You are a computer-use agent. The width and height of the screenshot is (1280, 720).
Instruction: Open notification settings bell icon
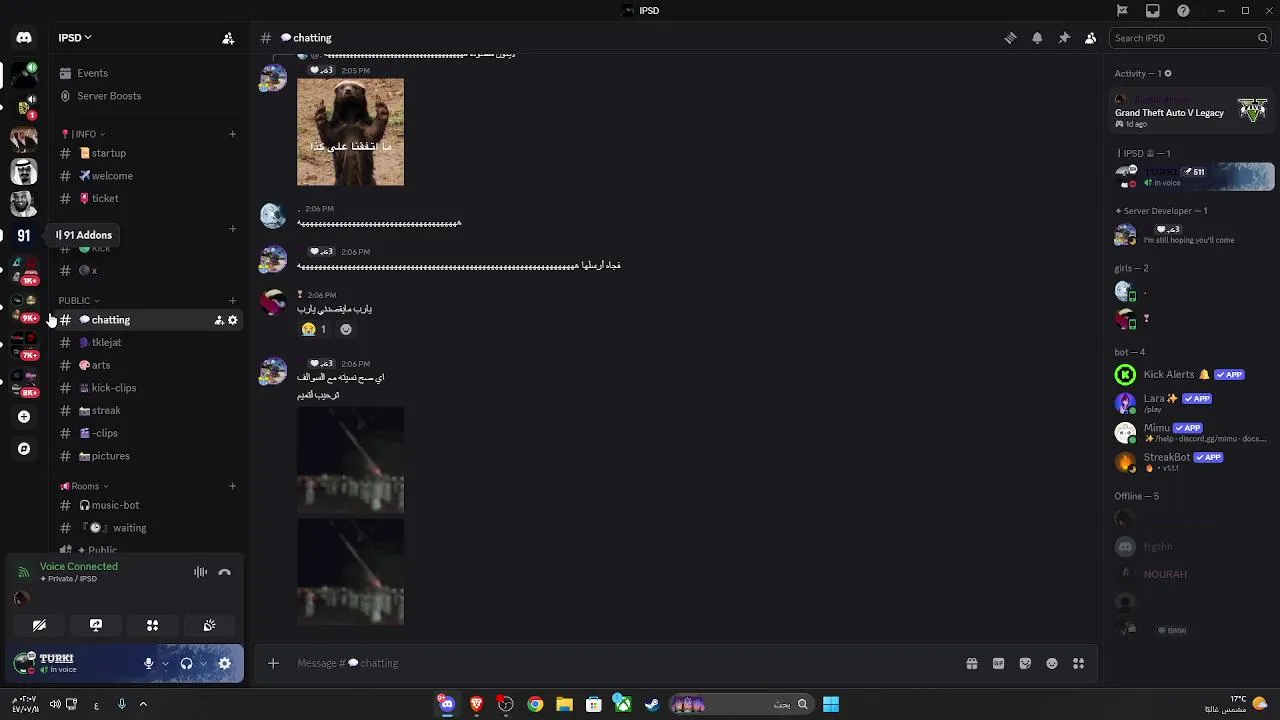(x=1037, y=38)
